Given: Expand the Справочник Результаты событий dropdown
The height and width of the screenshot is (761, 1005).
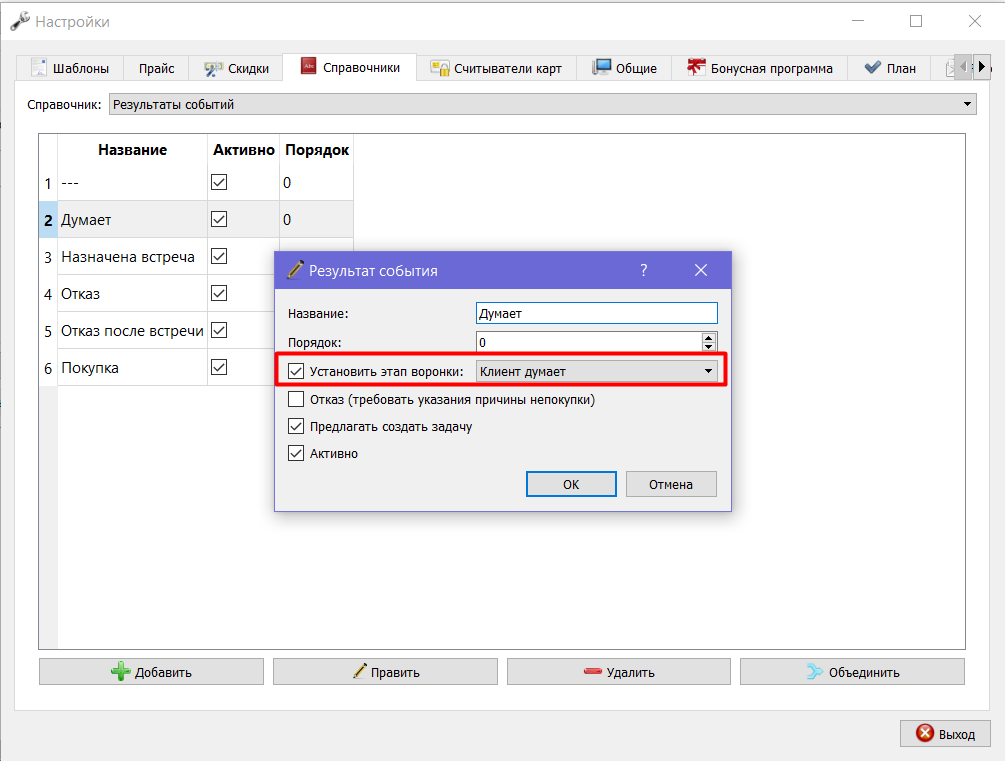Looking at the screenshot, I should tap(542, 105).
